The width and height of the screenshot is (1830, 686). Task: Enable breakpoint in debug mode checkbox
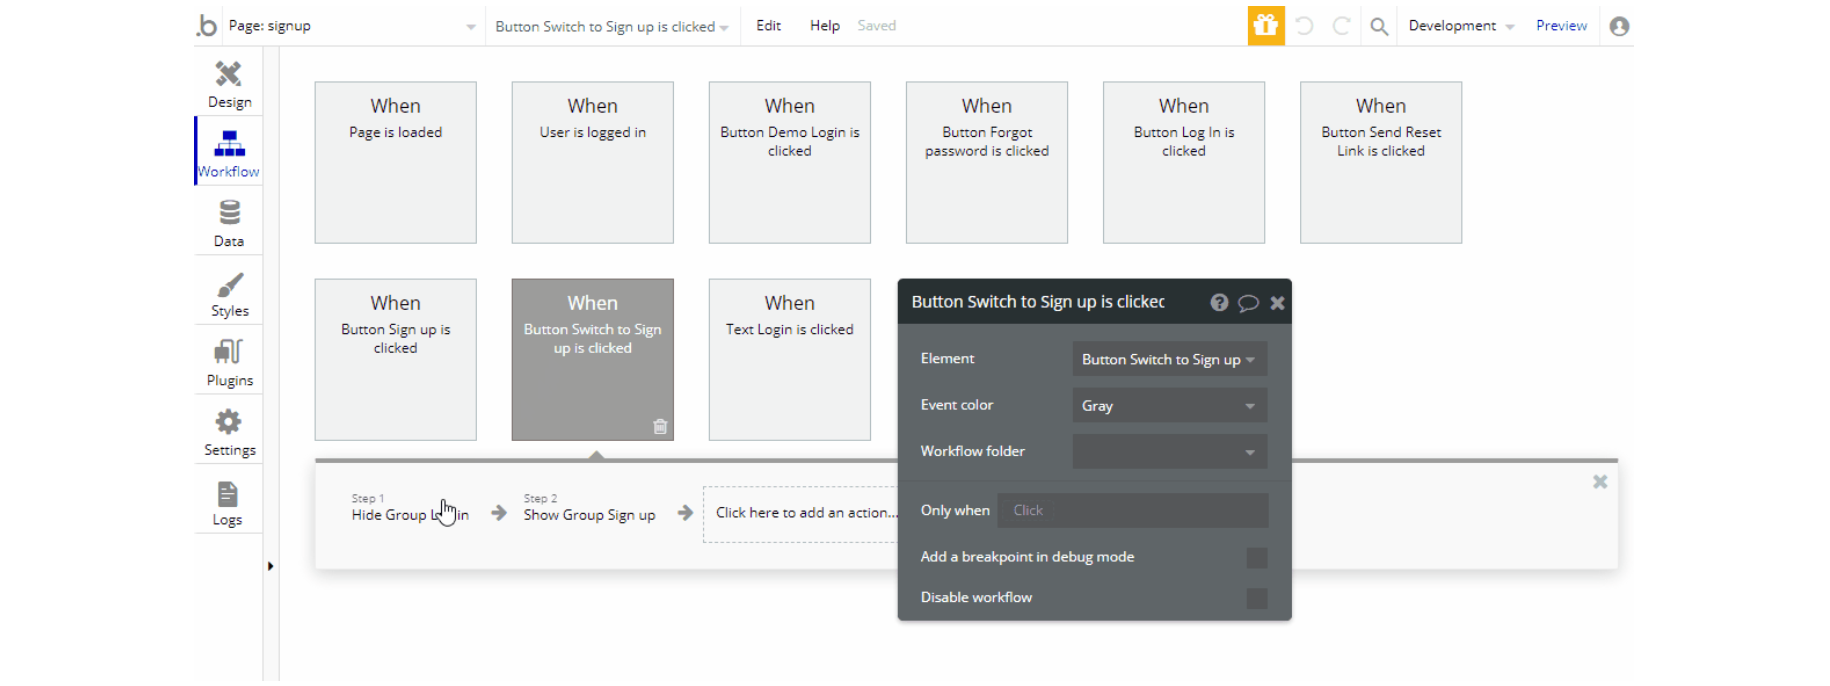(x=1257, y=558)
